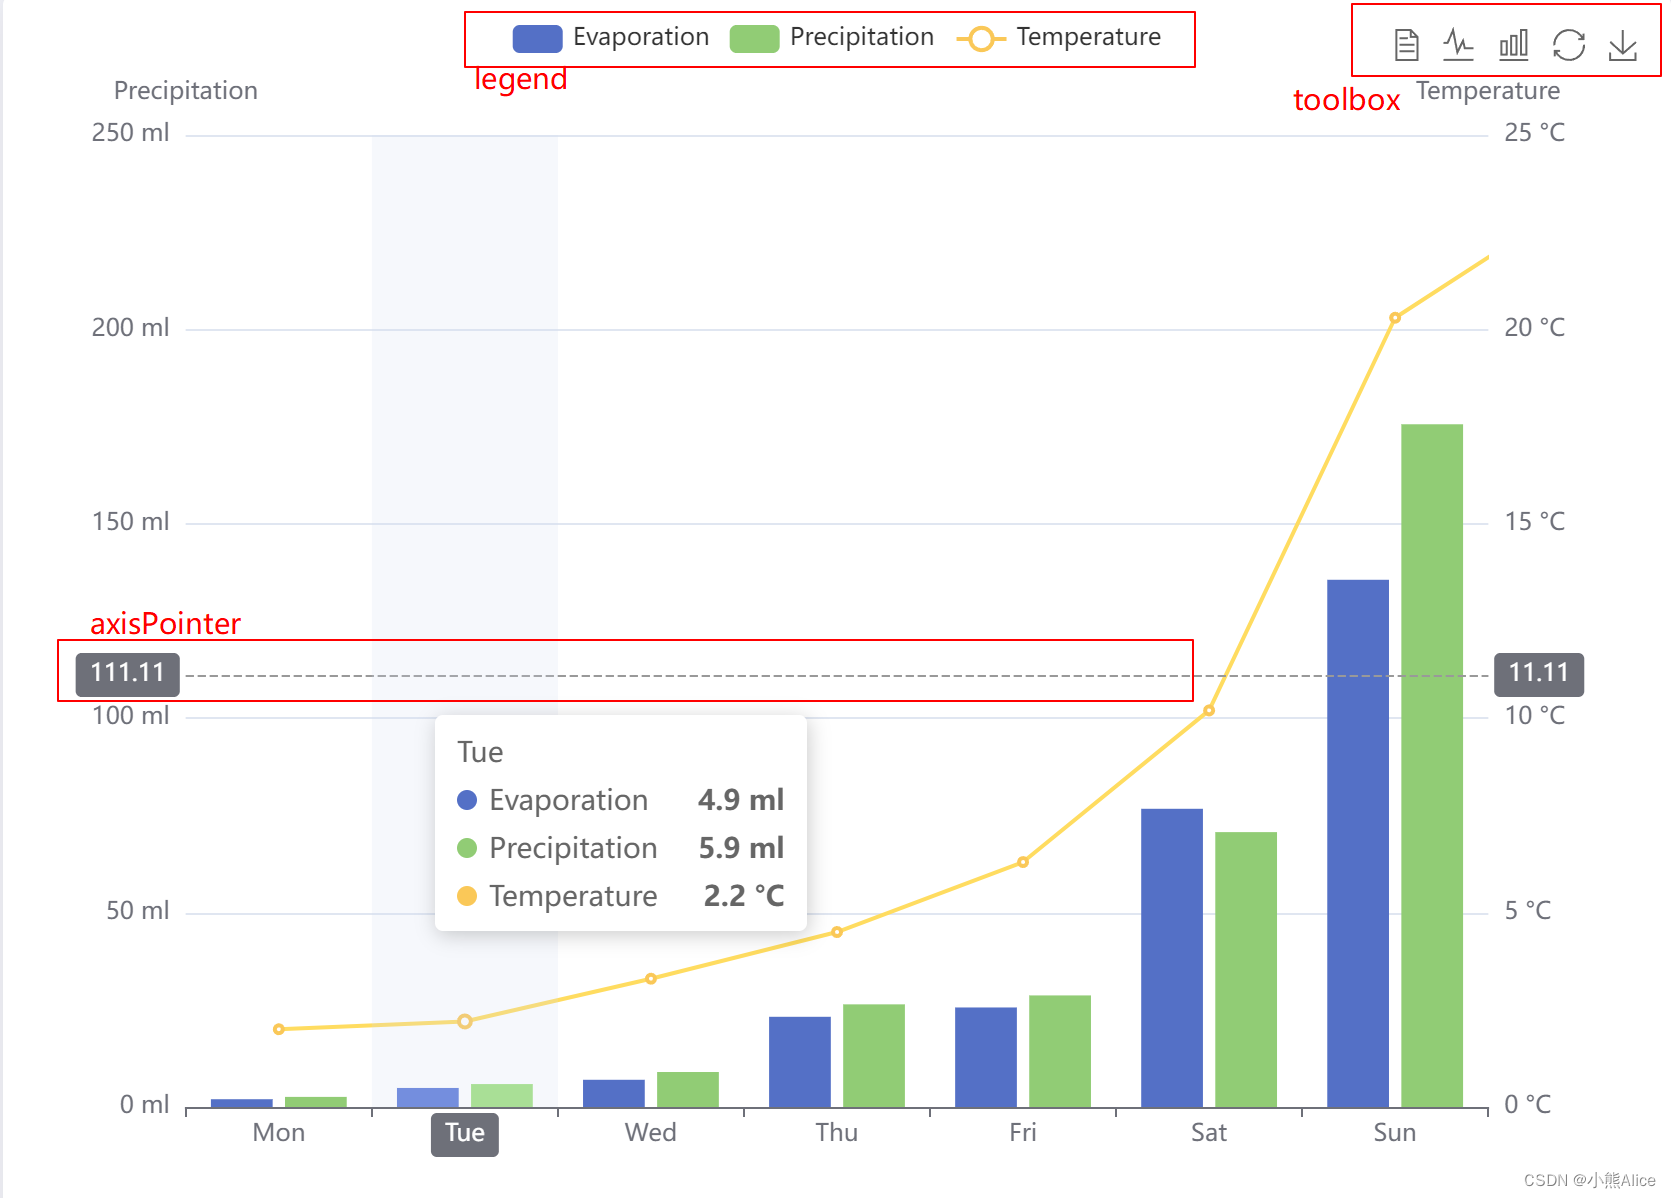
Task: Toggle Evaporation series in legend
Action: click(611, 38)
